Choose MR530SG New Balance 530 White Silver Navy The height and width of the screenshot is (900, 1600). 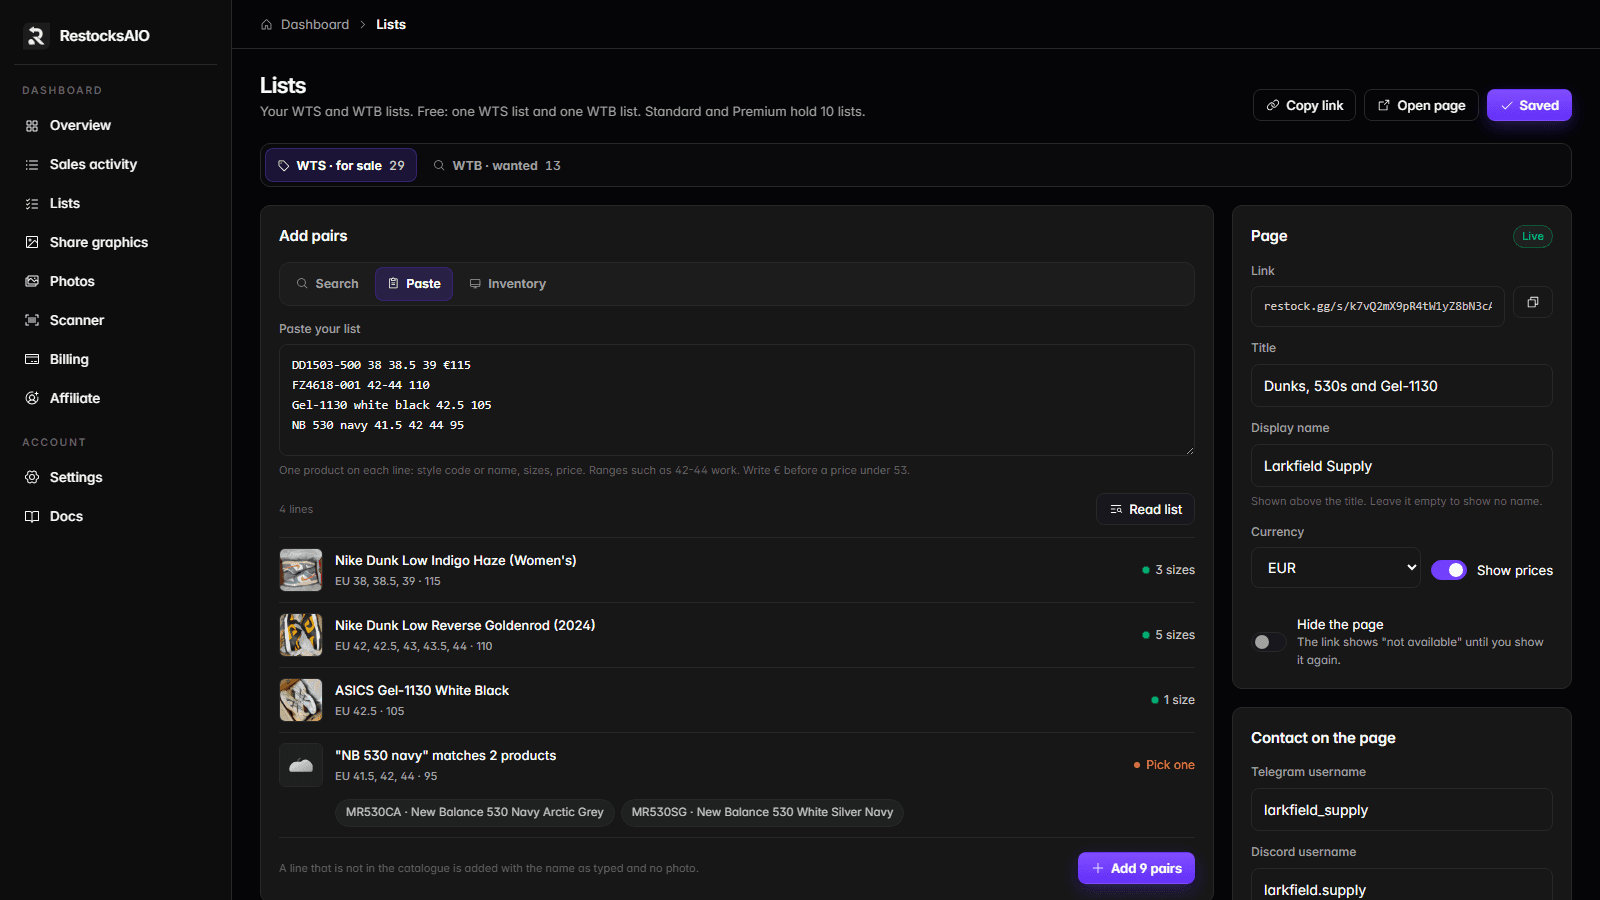[762, 812]
